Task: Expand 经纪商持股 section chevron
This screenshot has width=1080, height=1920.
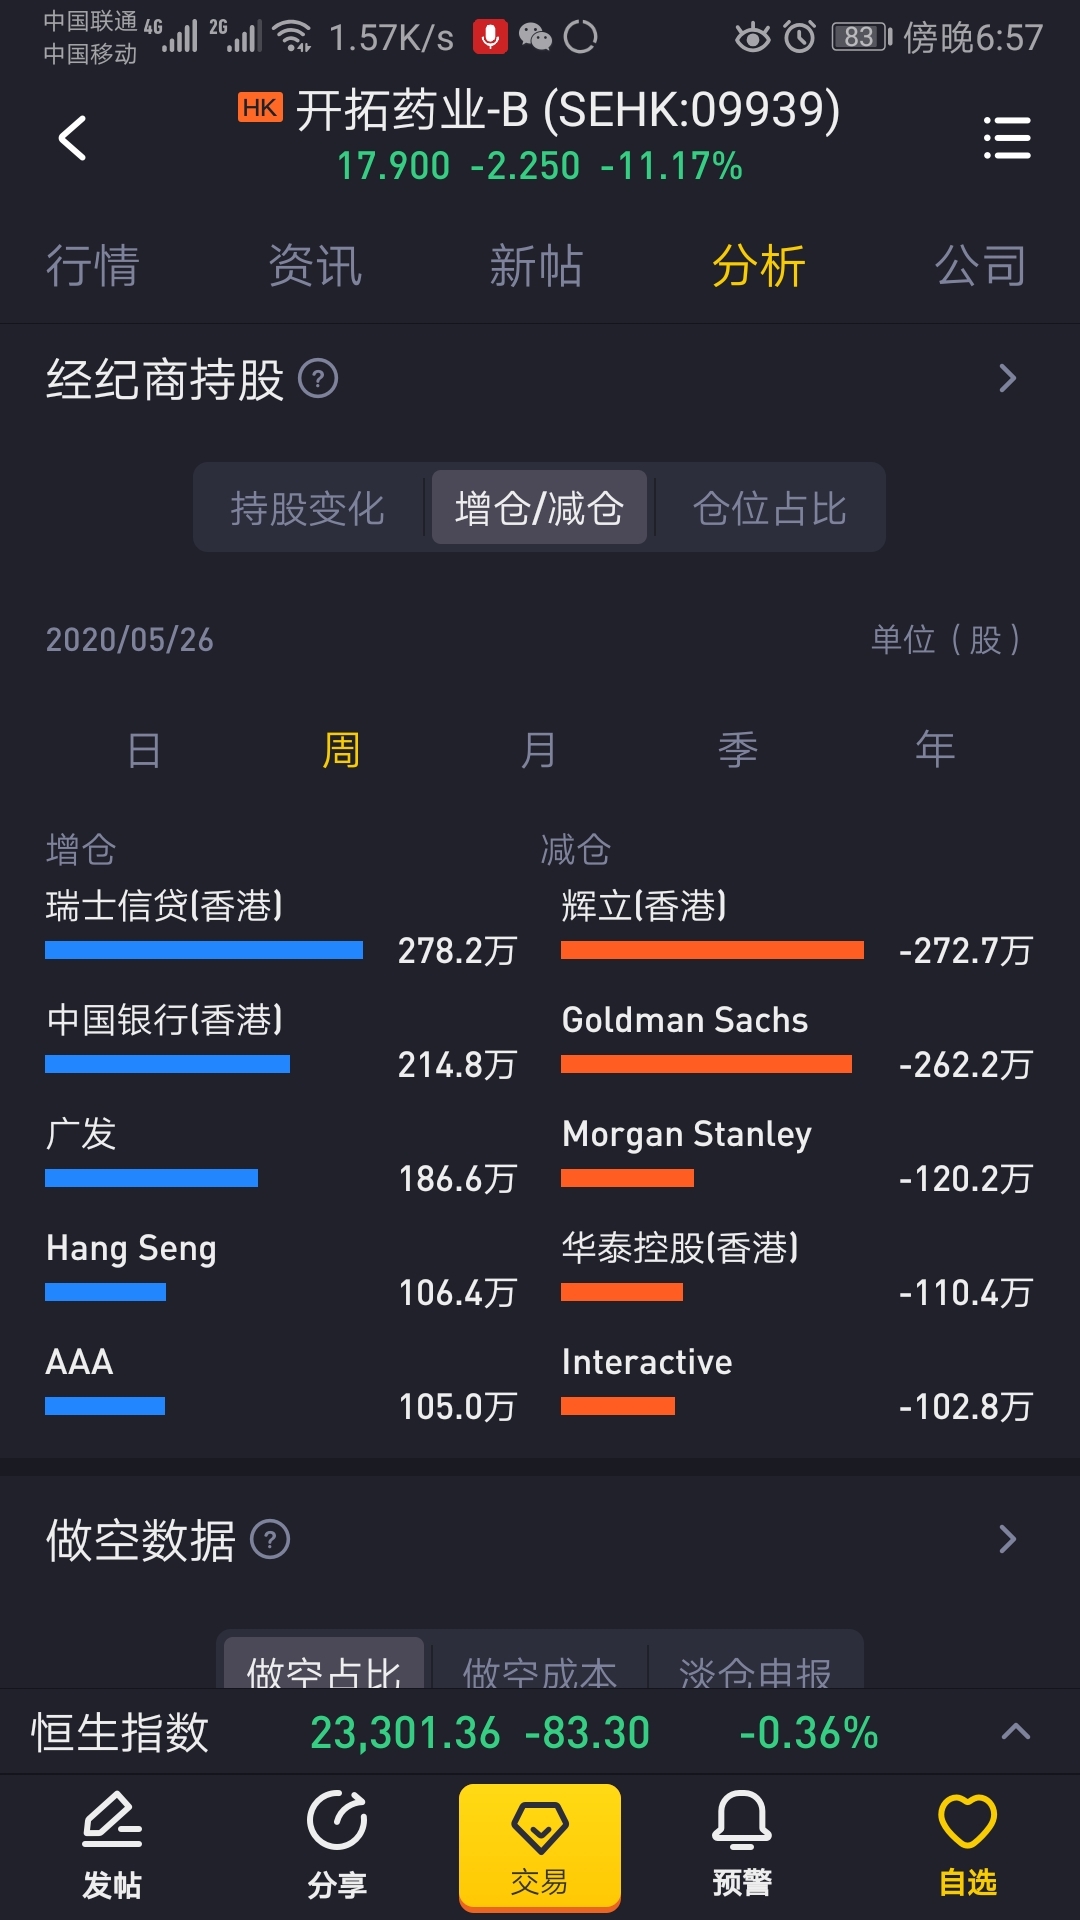Action: pyautogui.click(x=1007, y=379)
